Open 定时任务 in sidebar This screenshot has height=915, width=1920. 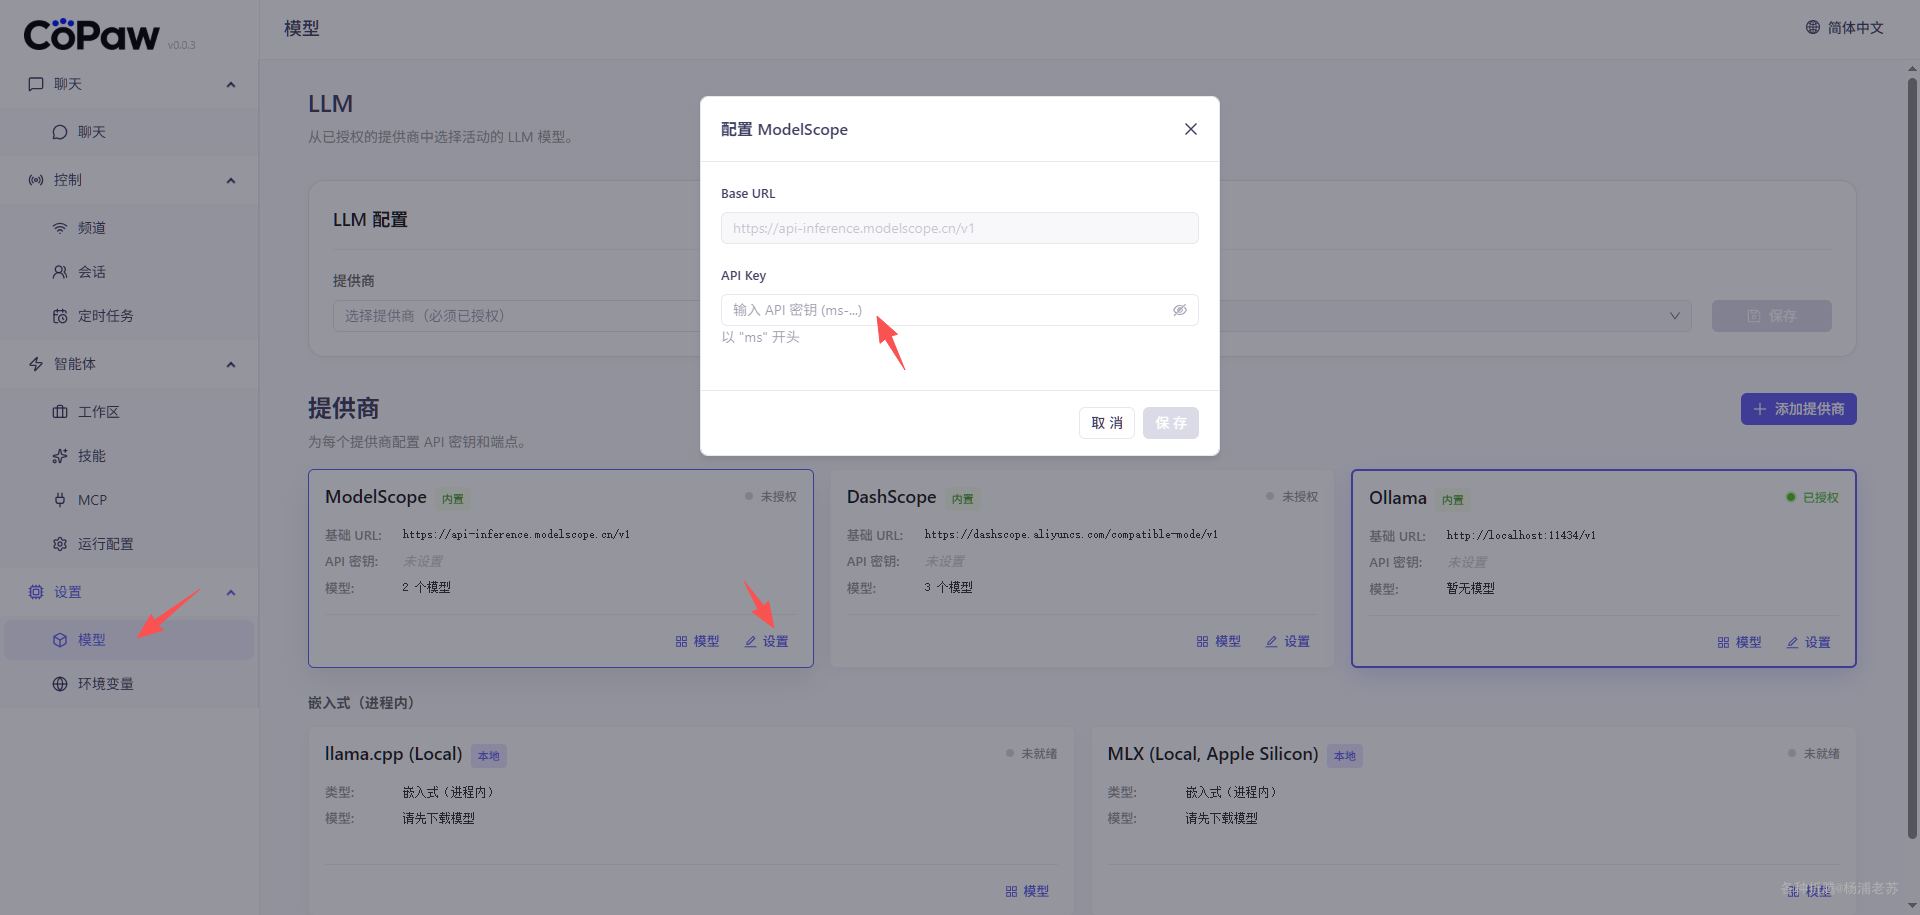click(129, 316)
